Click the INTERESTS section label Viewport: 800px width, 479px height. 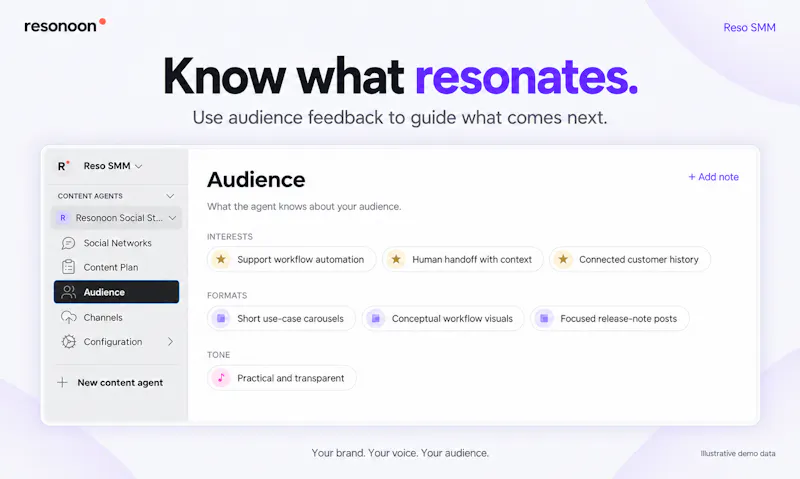tap(230, 237)
